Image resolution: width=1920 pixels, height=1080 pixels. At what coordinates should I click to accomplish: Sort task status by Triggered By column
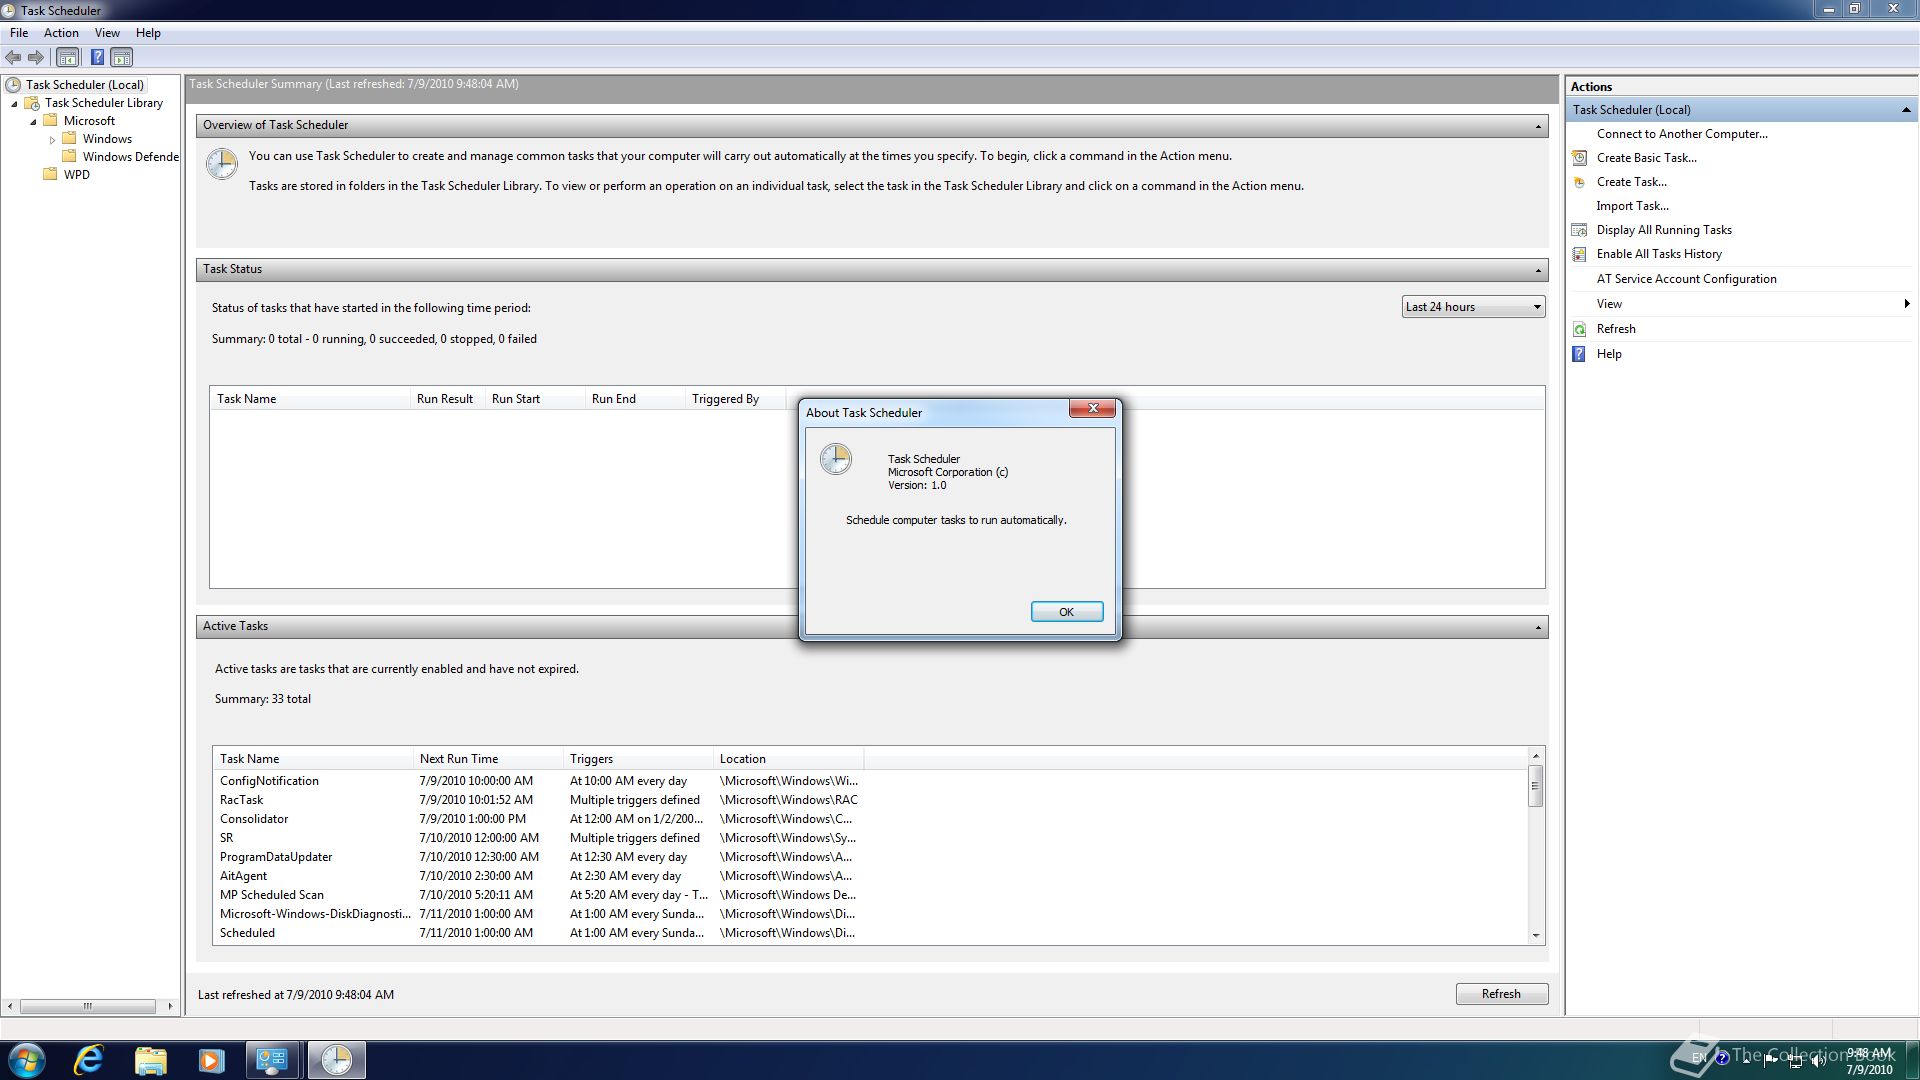pos(735,399)
